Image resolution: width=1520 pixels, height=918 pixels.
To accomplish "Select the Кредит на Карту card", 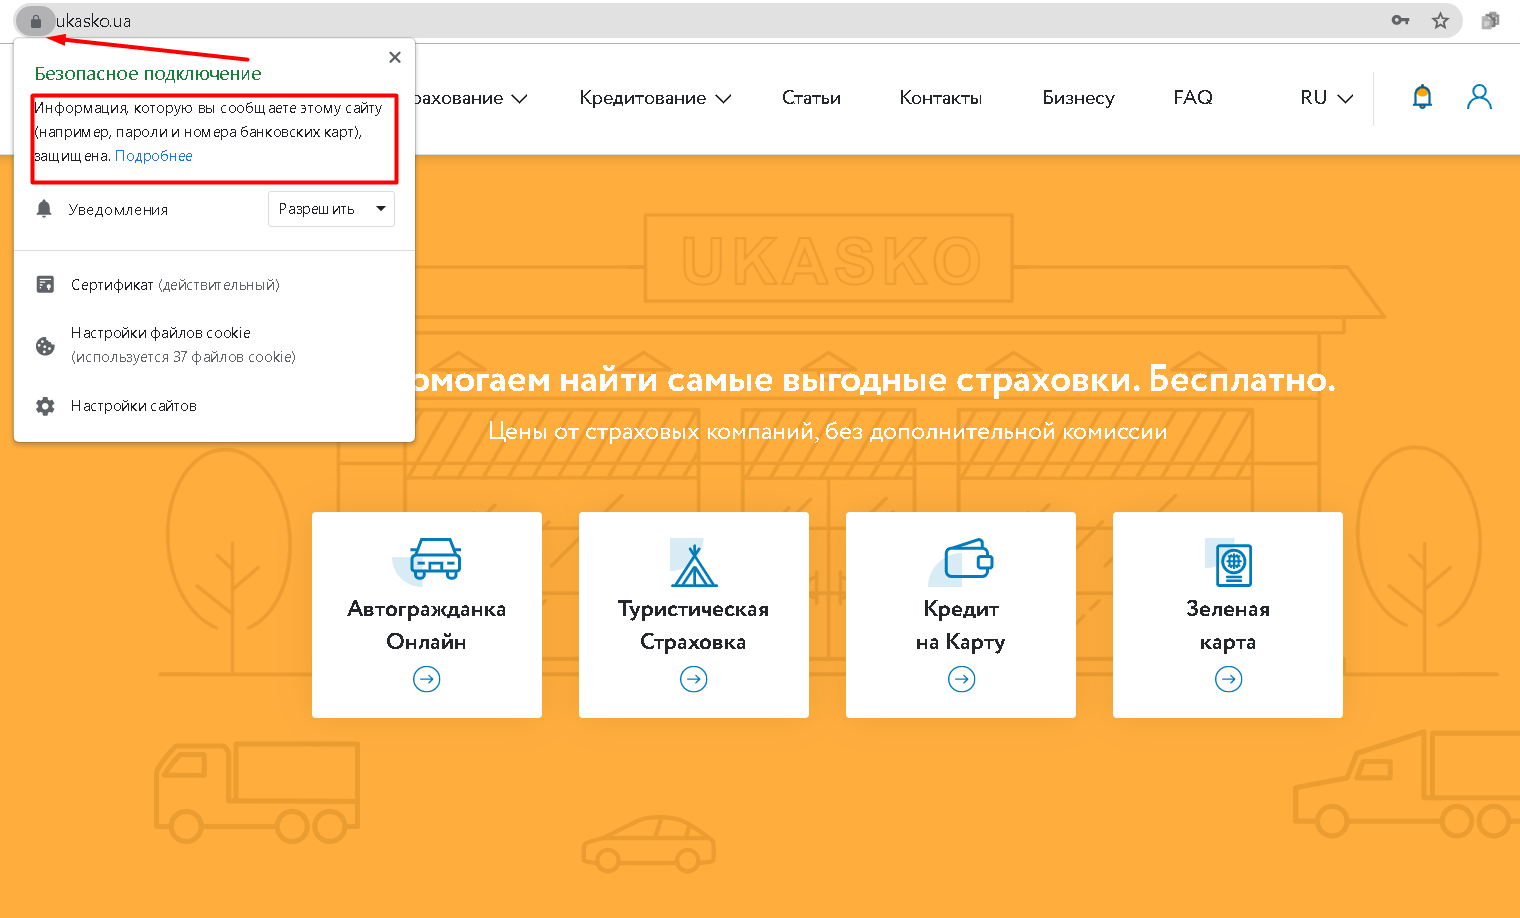I will point(961,615).
